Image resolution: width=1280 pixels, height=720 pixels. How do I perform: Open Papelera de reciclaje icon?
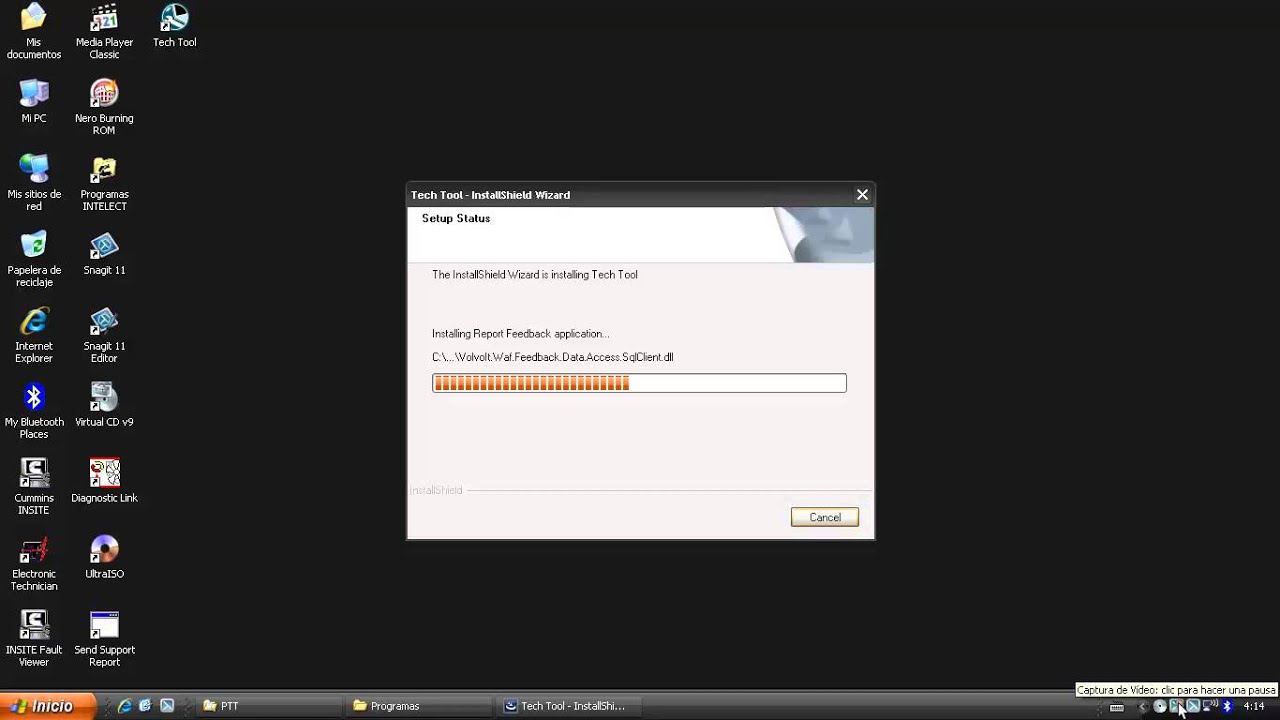coord(34,258)
